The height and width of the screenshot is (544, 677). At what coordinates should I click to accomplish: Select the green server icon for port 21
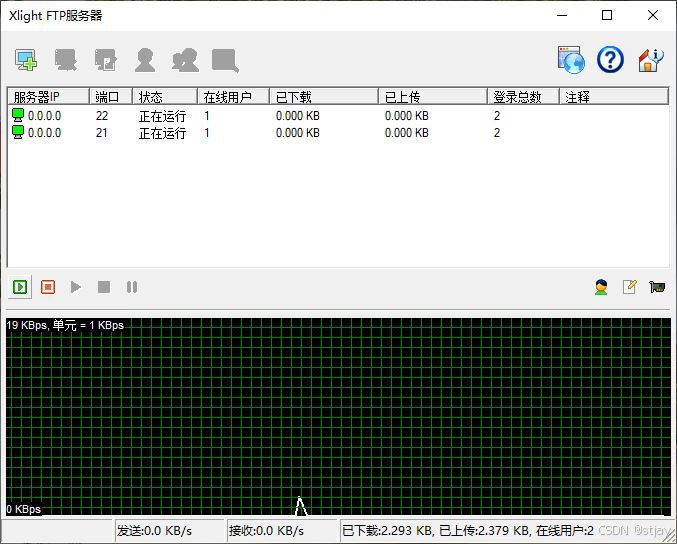tap(18, 132)
